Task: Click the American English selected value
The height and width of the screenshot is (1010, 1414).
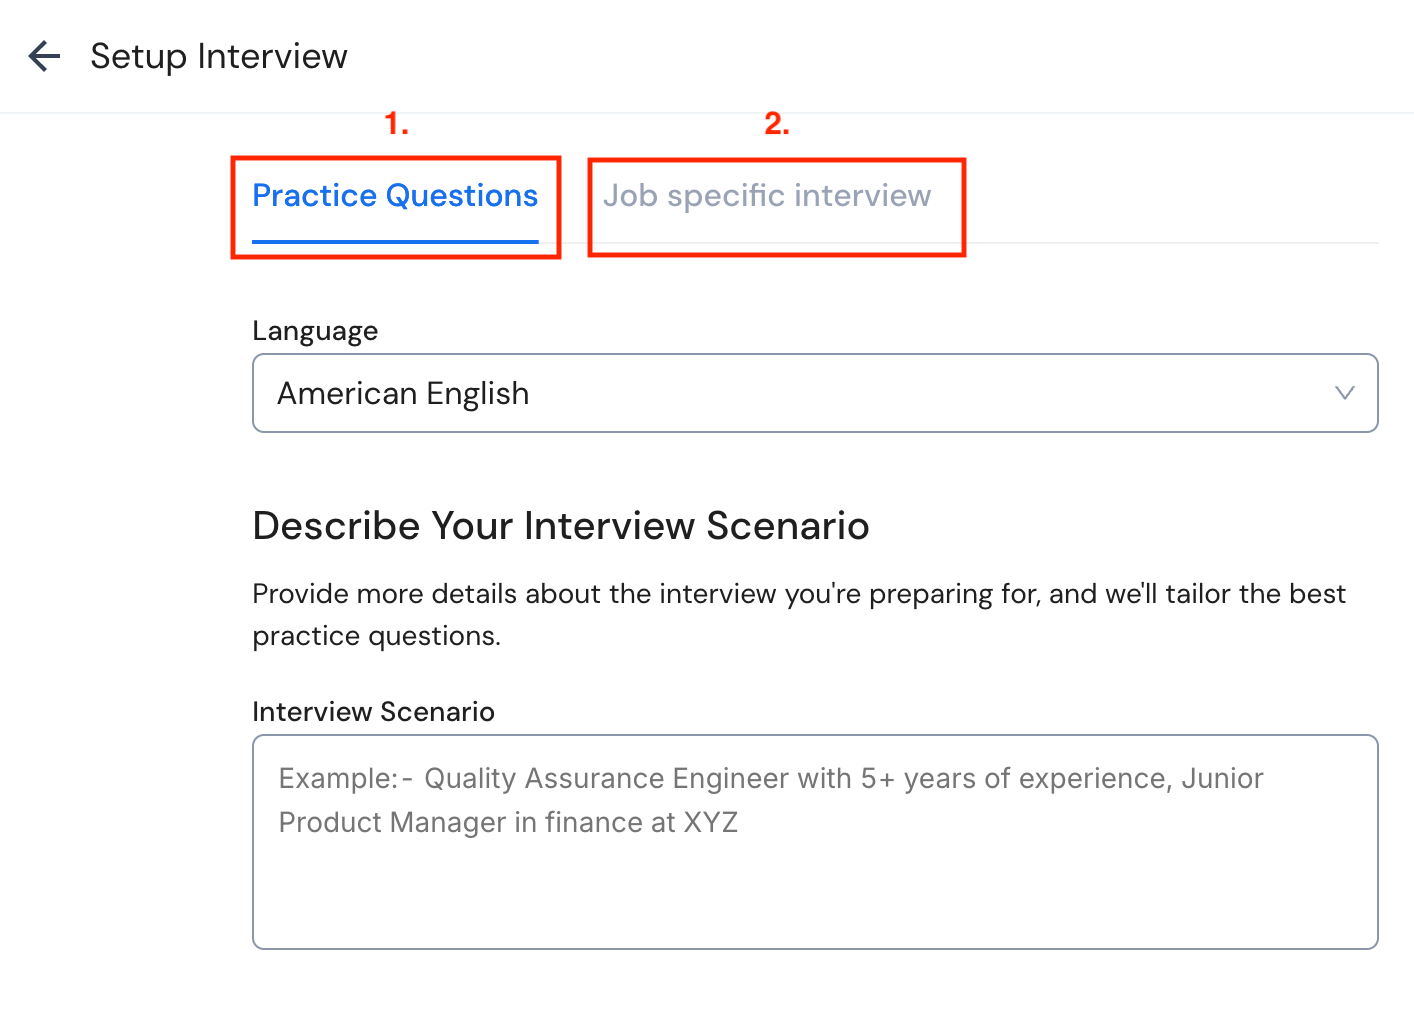Action: pyautogui.click(x=403, y=393)
